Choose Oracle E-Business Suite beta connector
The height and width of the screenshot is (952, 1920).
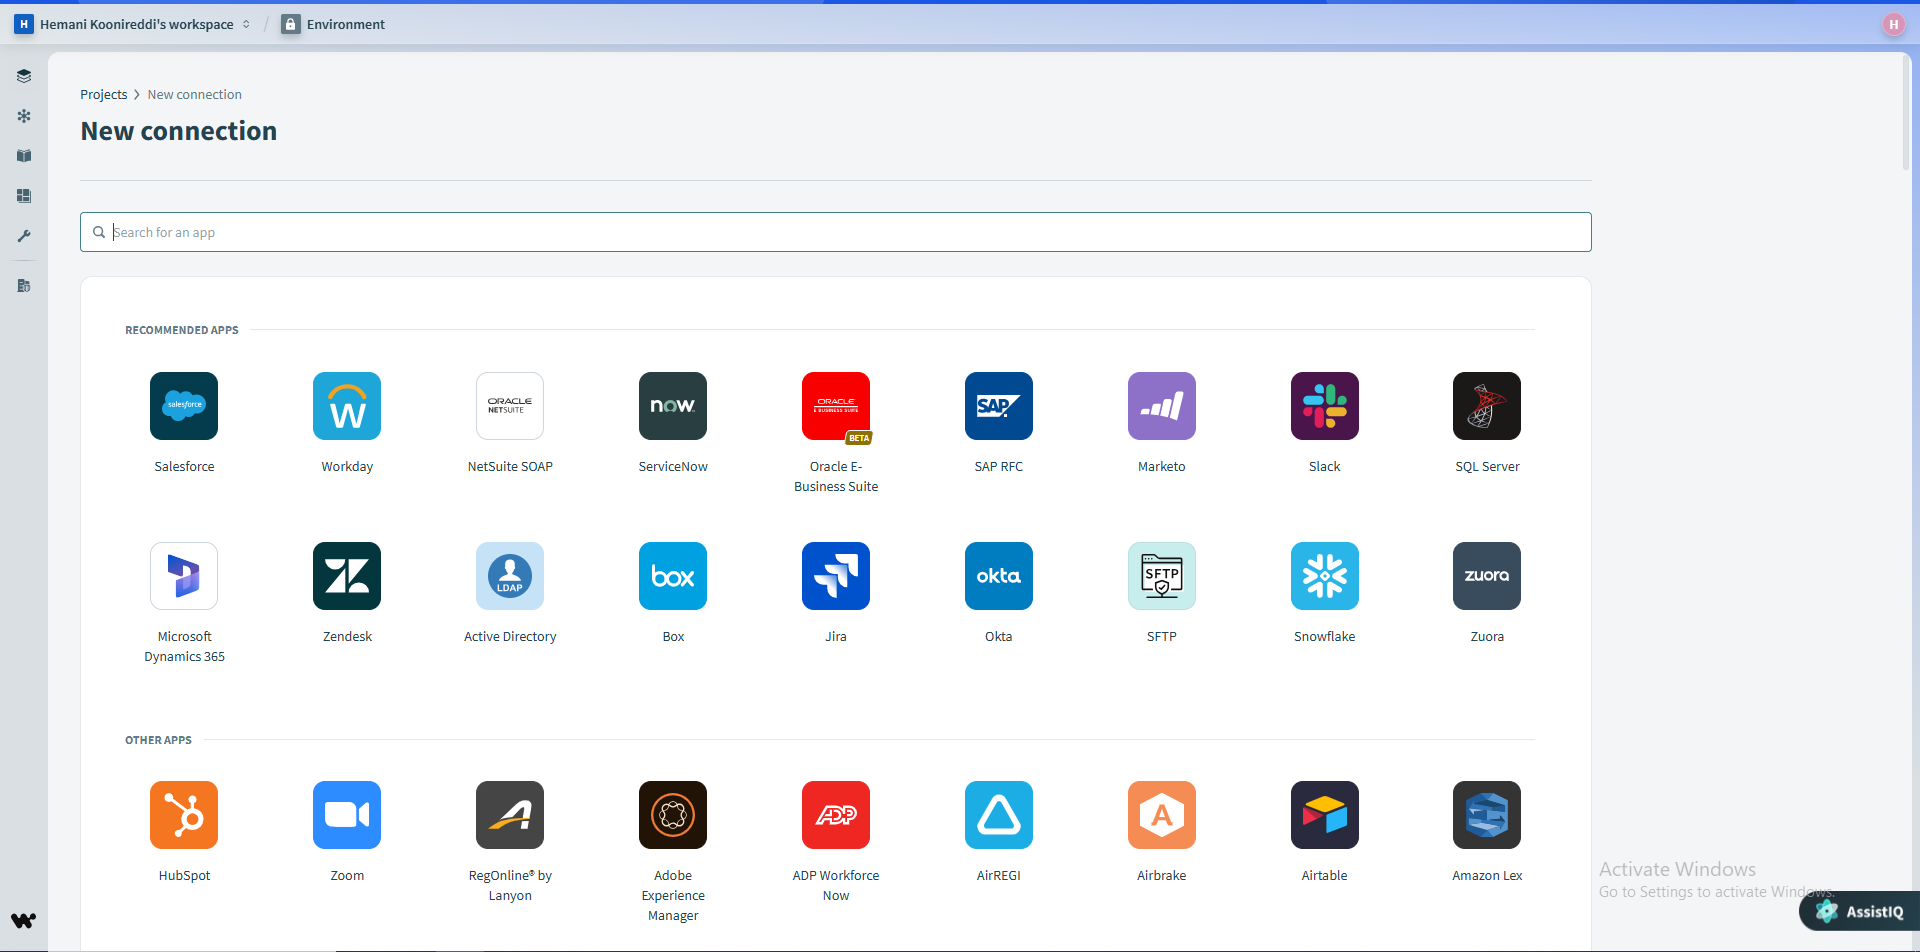(836, 406)
